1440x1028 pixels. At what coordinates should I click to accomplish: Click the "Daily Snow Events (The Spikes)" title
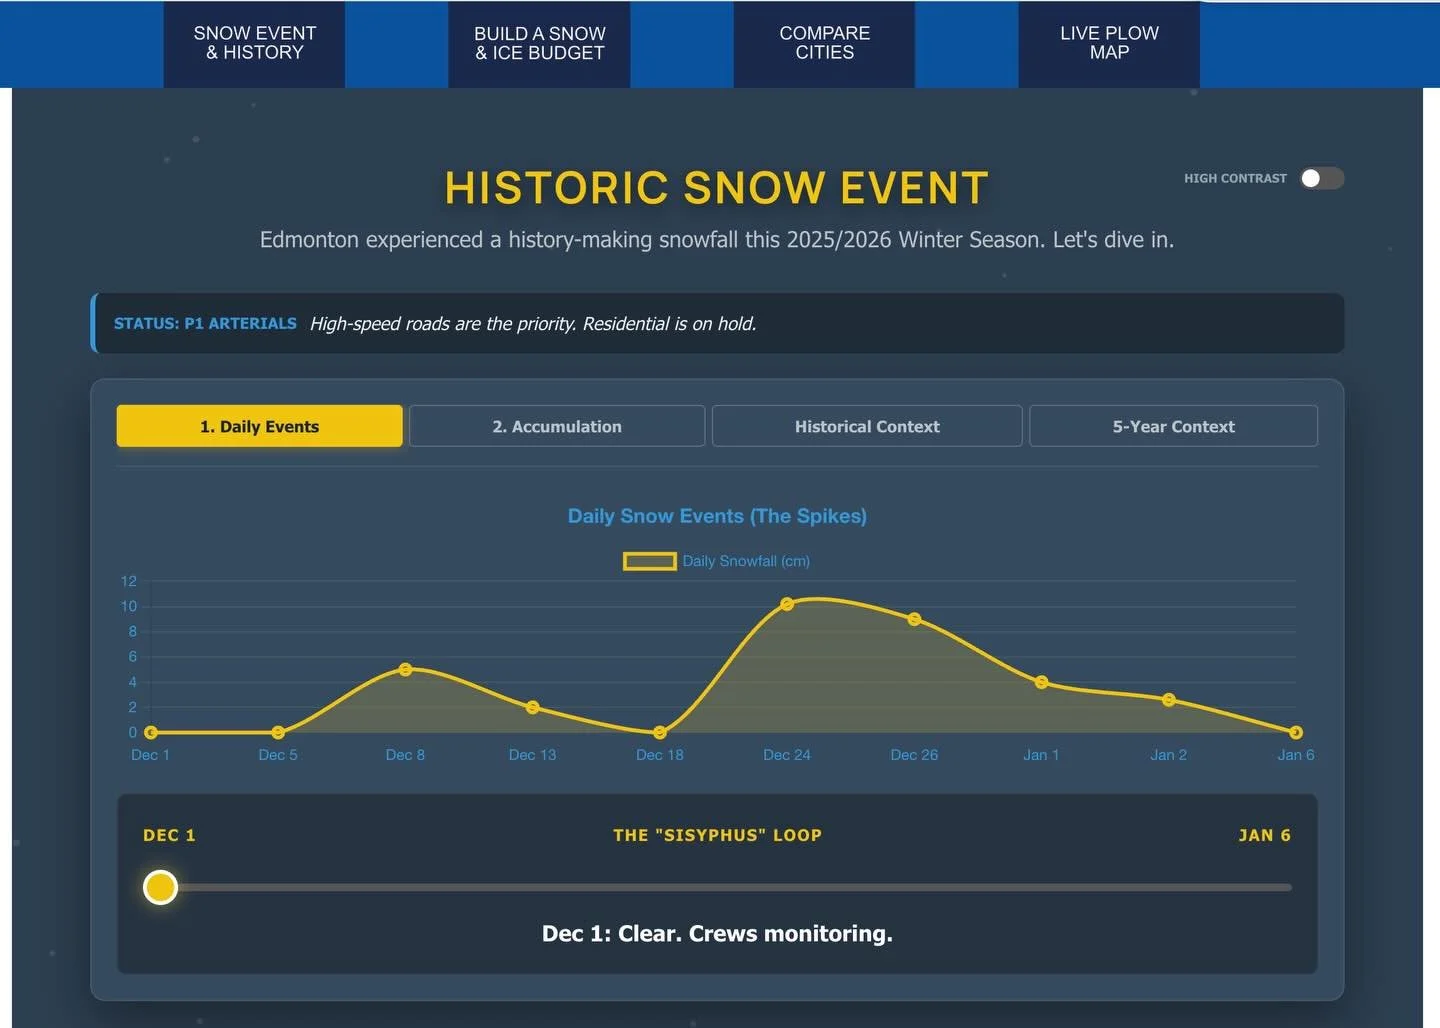(716, 516)
